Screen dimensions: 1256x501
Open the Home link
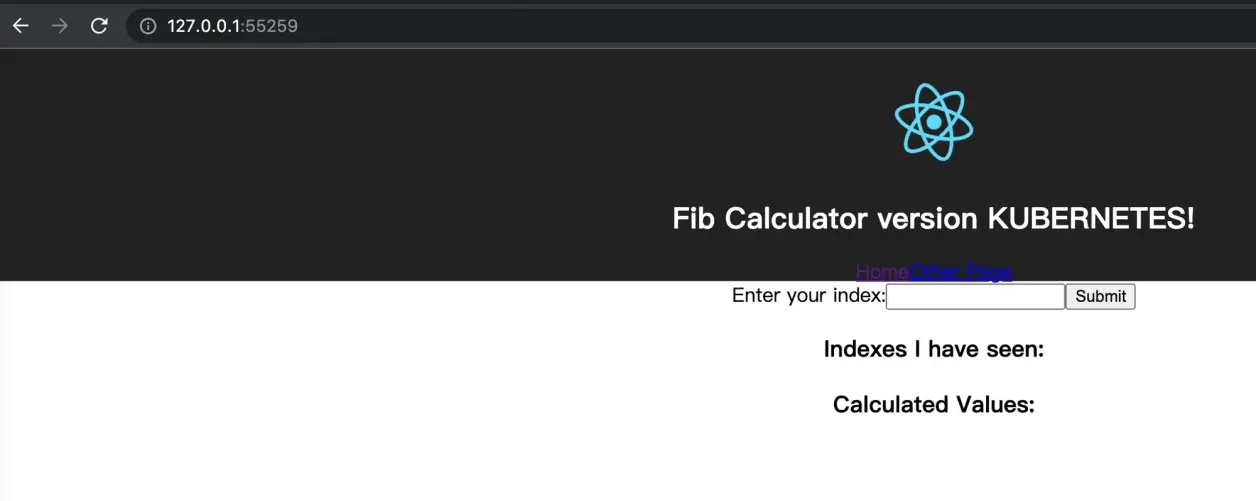pos(882,272)
